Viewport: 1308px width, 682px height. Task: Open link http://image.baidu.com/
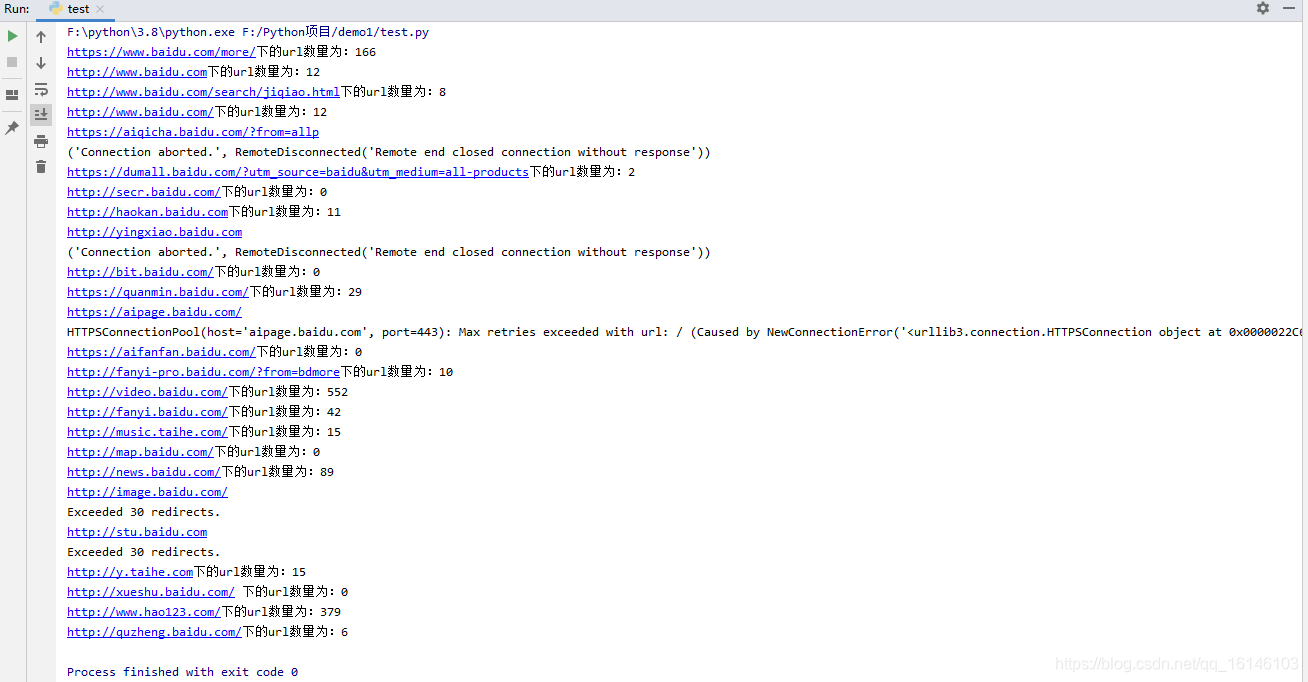pos(147,492)
